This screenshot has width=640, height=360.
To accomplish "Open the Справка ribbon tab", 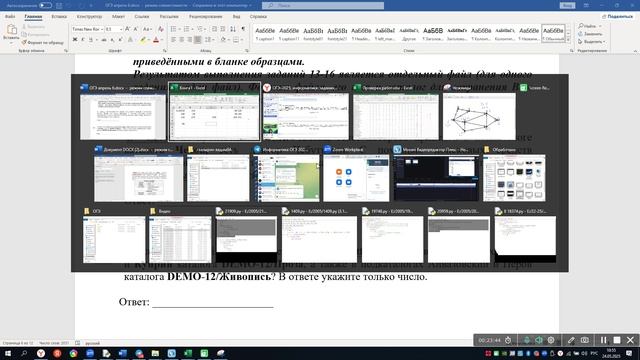I will coord(258,16).
